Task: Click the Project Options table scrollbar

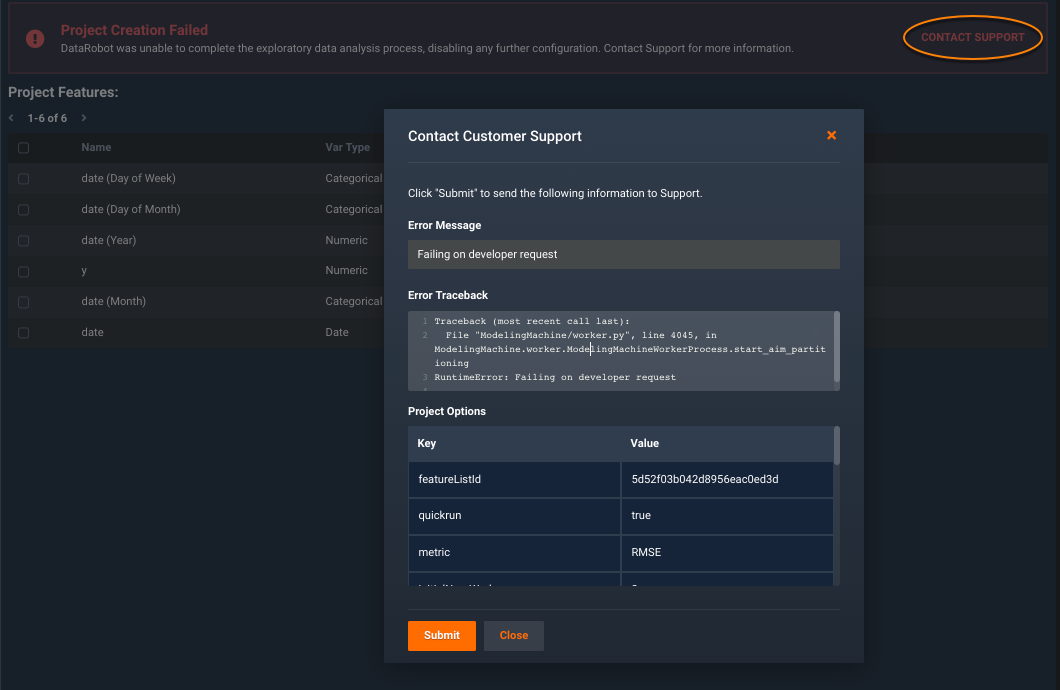Action: click(837, 447)
